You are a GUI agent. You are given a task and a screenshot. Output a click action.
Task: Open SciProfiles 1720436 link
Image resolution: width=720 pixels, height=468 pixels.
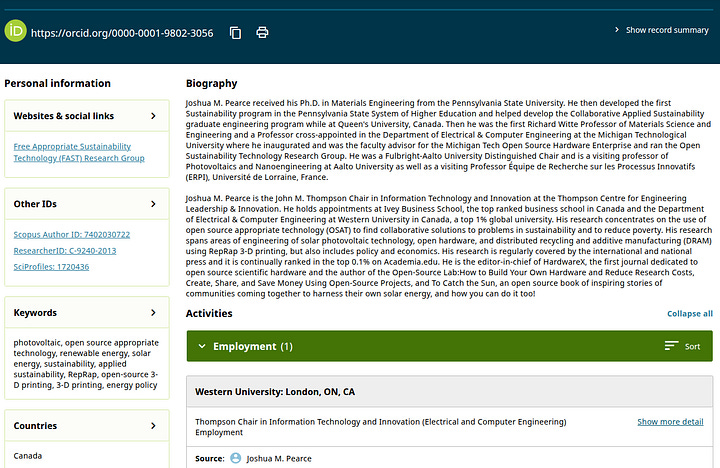[x=51, y=267]
